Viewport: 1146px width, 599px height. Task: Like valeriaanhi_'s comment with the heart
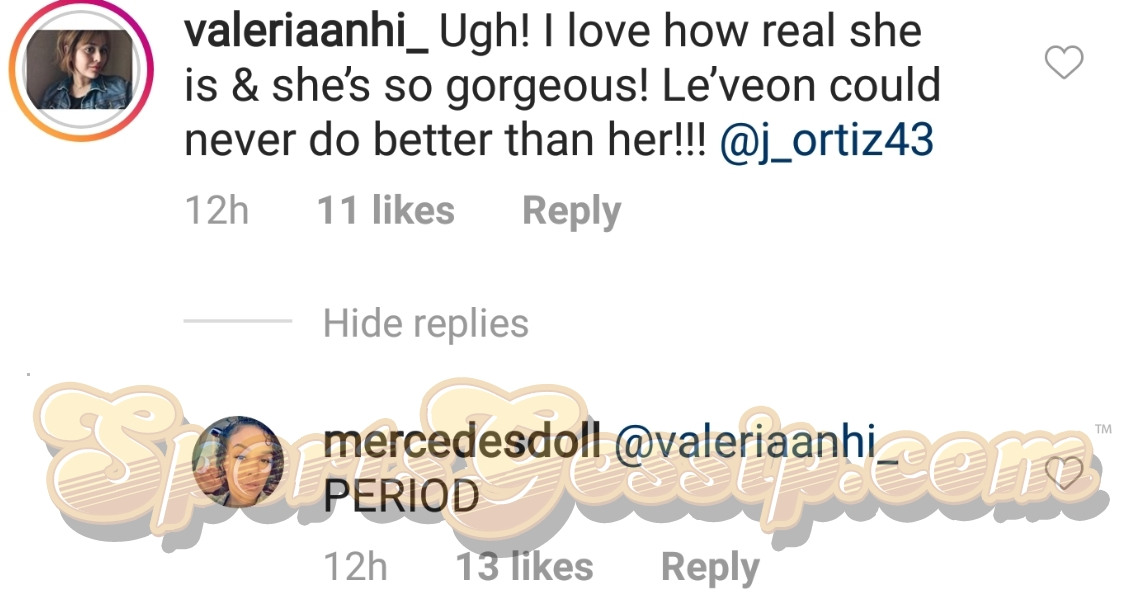point(1064,64)
